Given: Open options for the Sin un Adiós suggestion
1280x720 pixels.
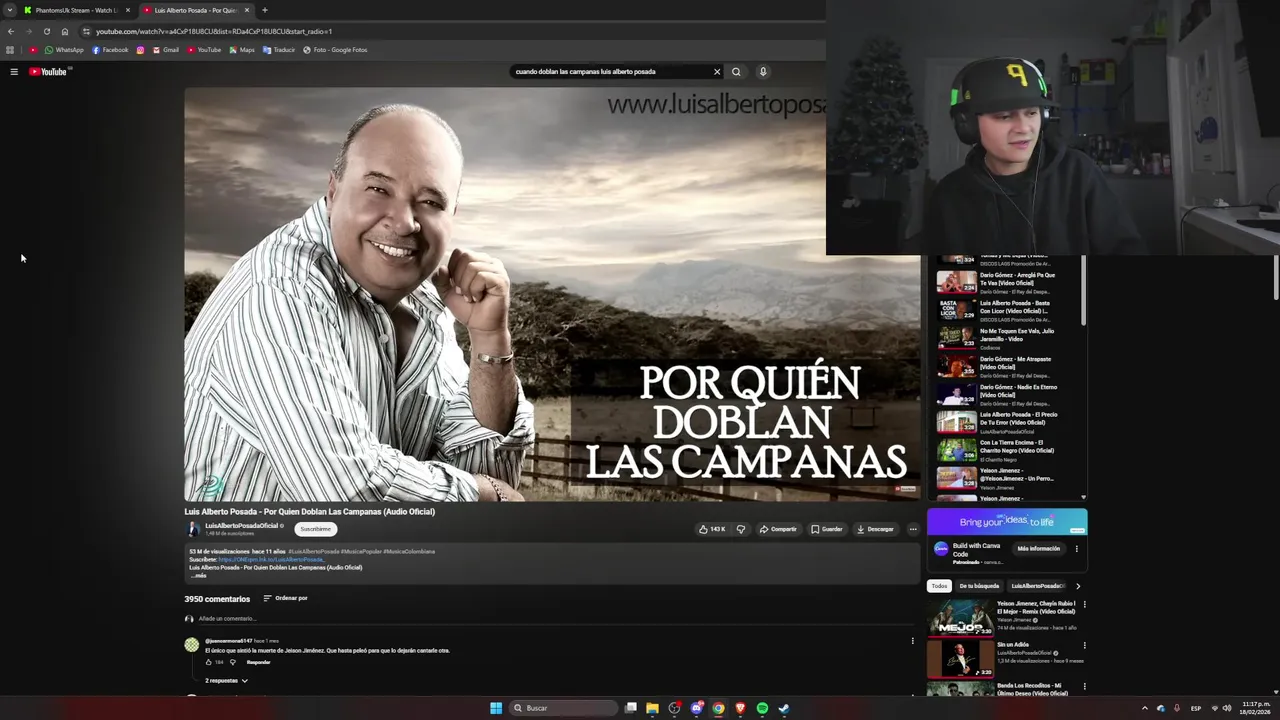Looking at the screenshot, I should 1084,645.
